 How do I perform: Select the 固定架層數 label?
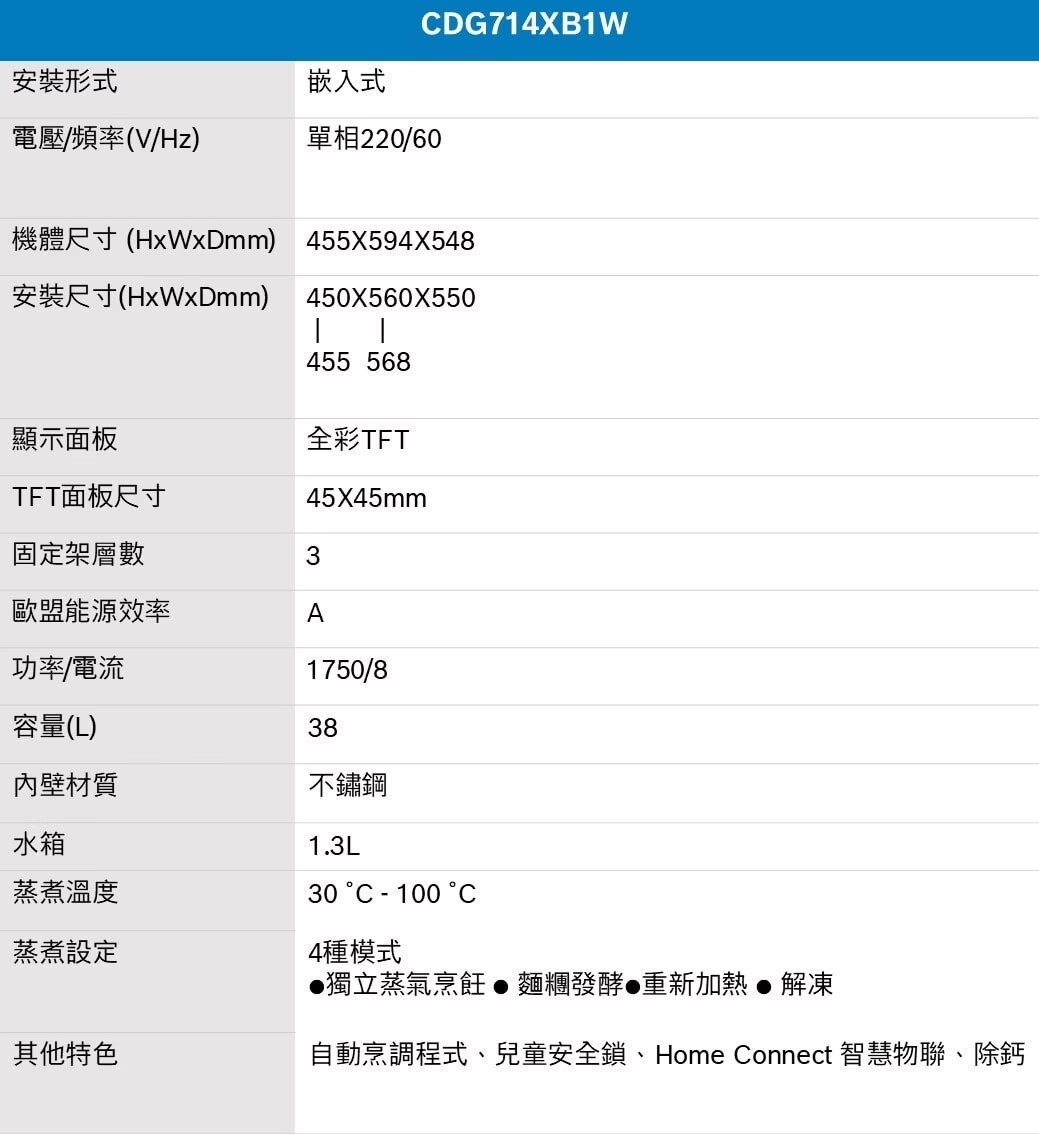(79, 554)
